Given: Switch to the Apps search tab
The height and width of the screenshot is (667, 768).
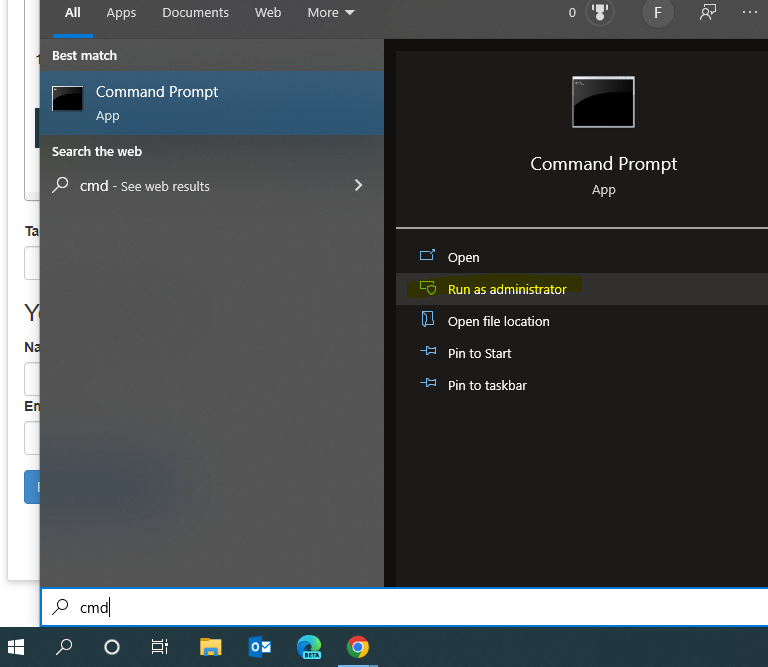Looking at the screenshot, I should click(121, 13).
